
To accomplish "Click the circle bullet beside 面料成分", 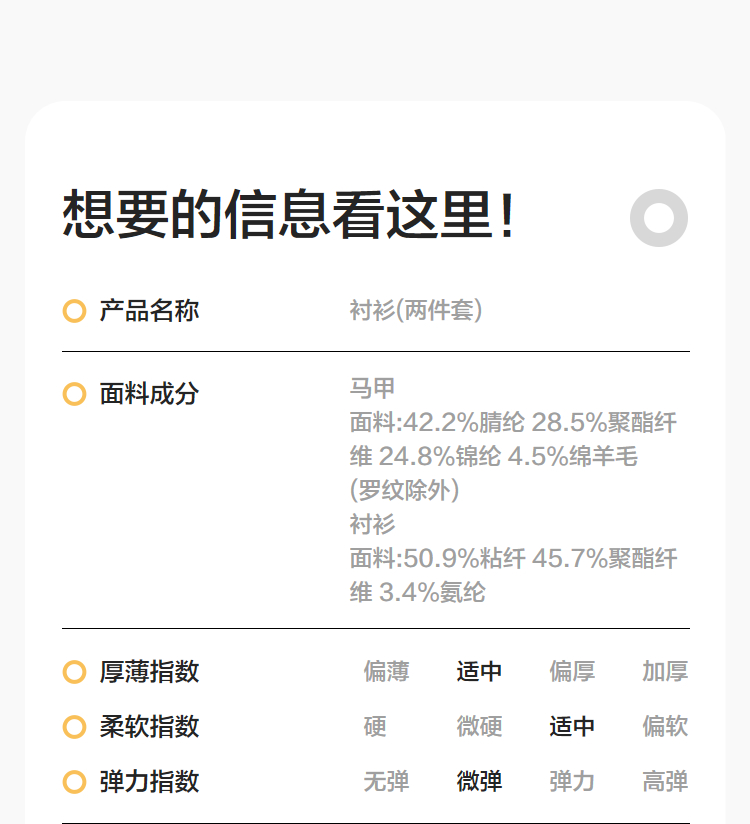I will 74,394.
